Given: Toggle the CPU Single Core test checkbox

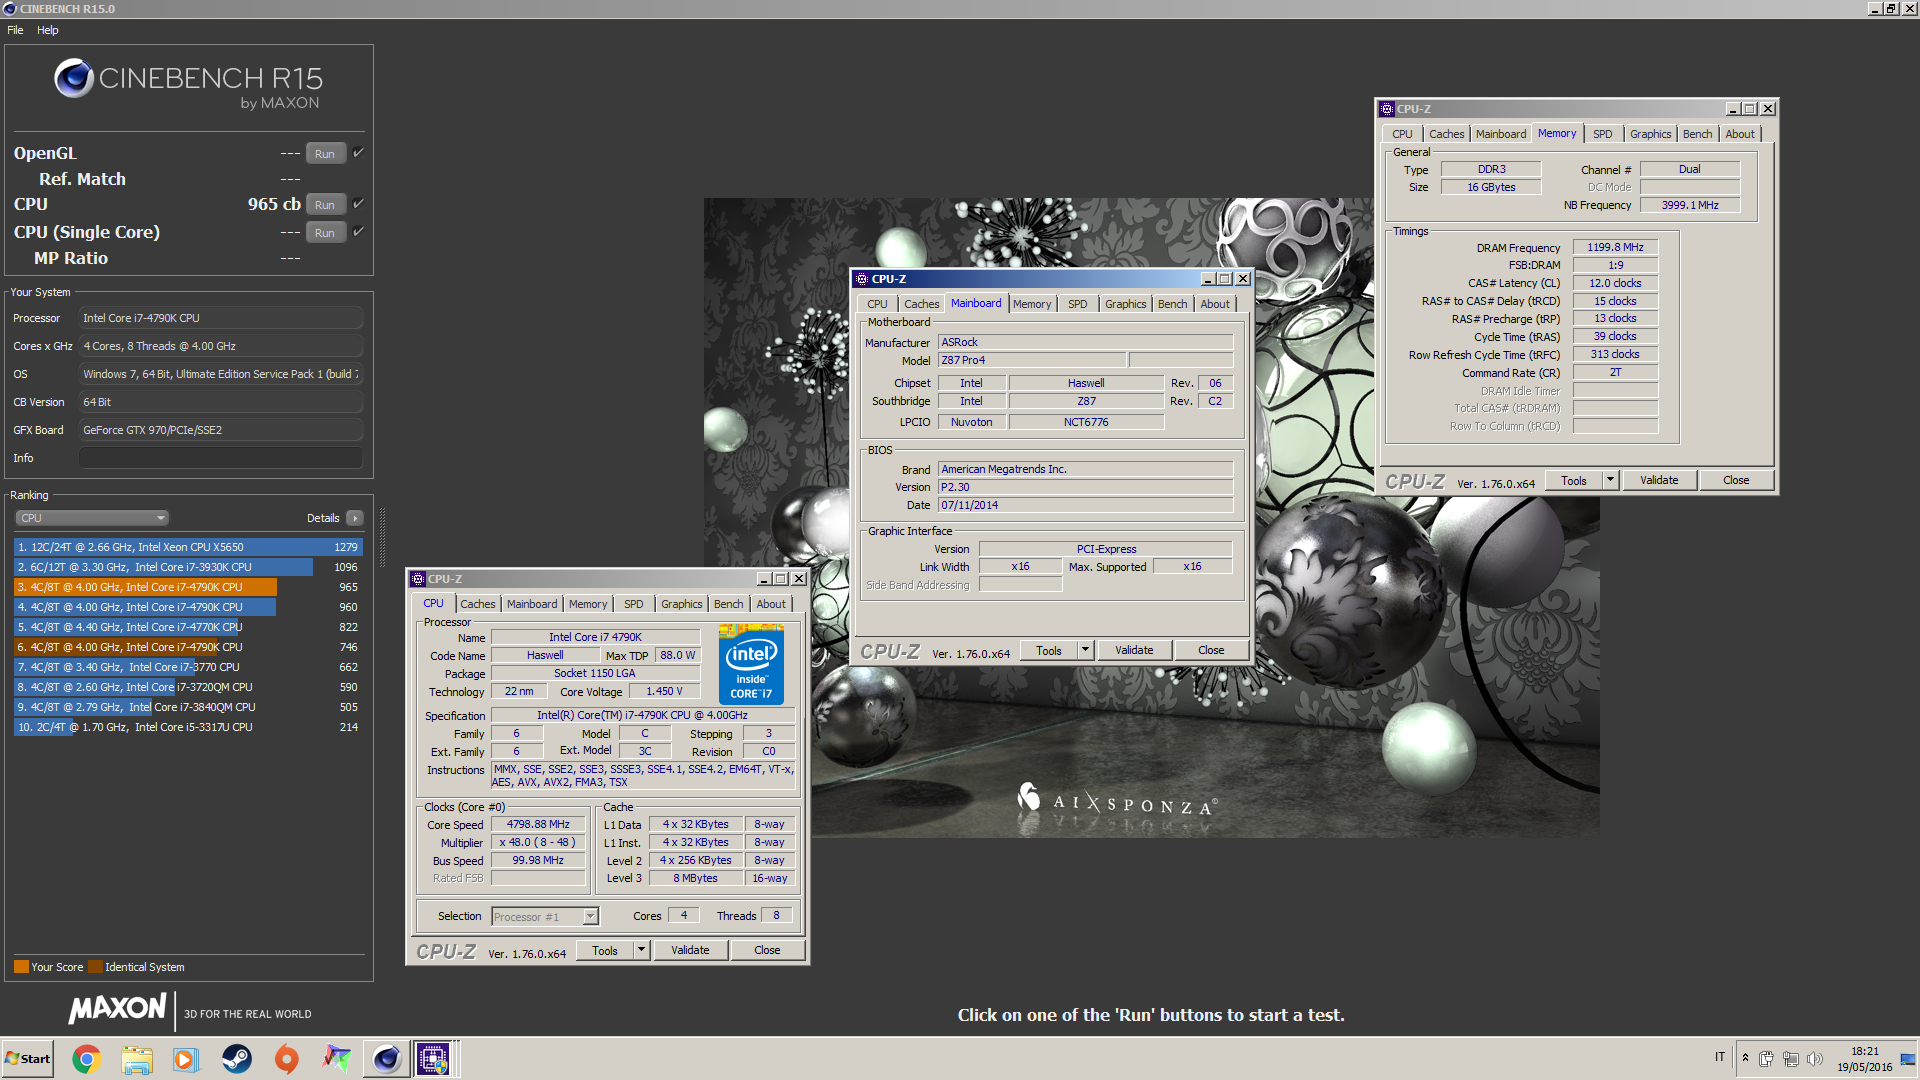Looking at the screenshot, I should [x=358, y=231].
